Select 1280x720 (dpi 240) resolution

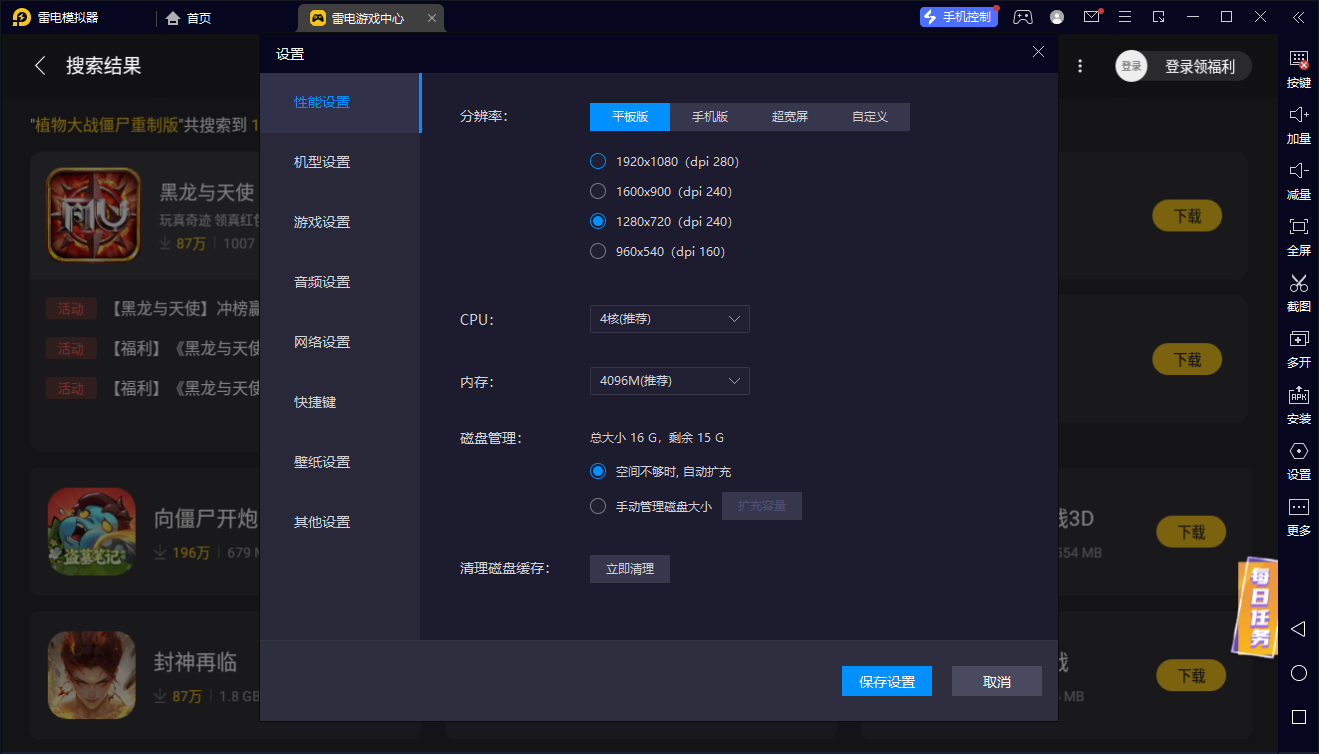(598, 221)
